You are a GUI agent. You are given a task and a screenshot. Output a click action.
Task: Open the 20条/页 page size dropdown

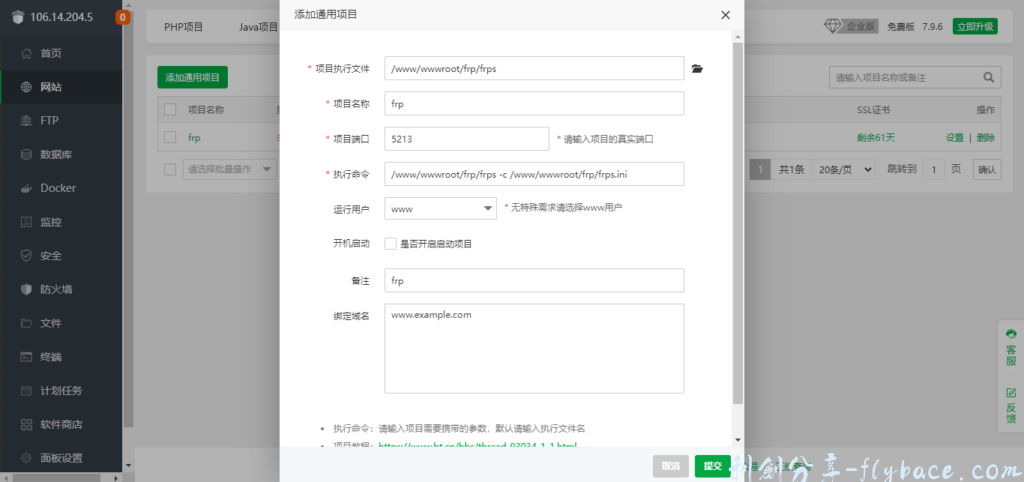click(x=846, y=169)
